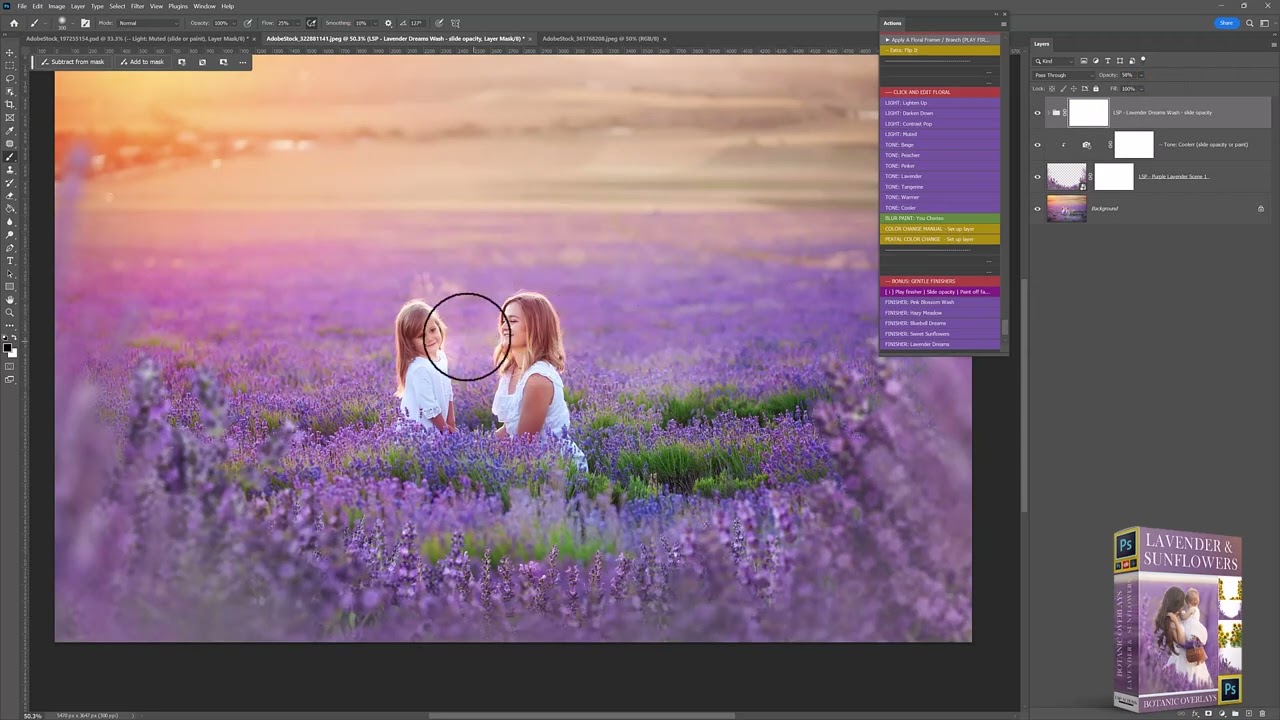The width and height of the screenshot is (1280, 720).
Task: Turn layer filtering on or off
Action: (x=1143, y=61)
